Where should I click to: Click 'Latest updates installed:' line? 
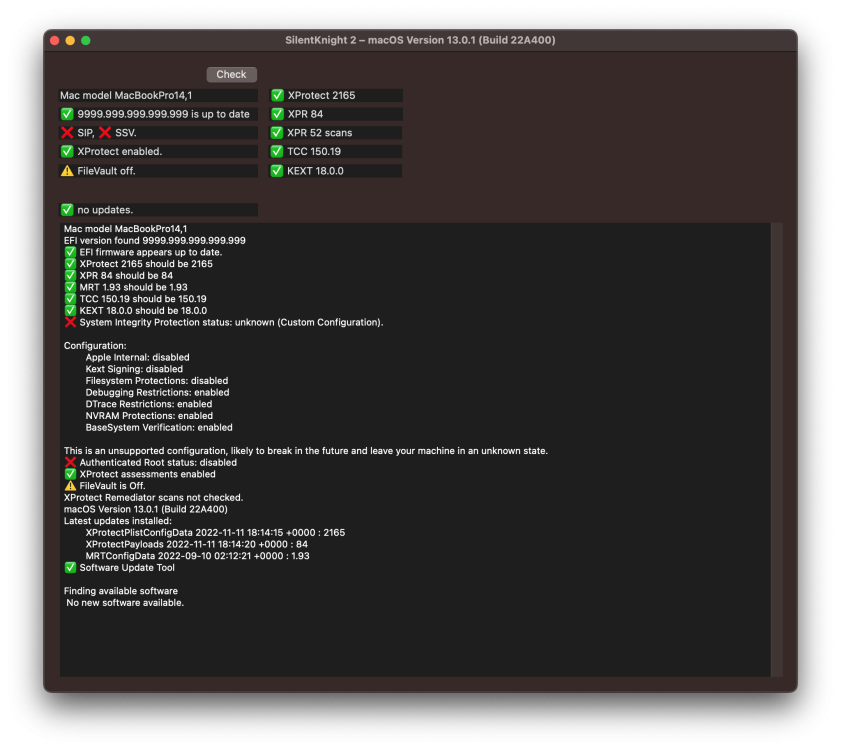point(117,521)
